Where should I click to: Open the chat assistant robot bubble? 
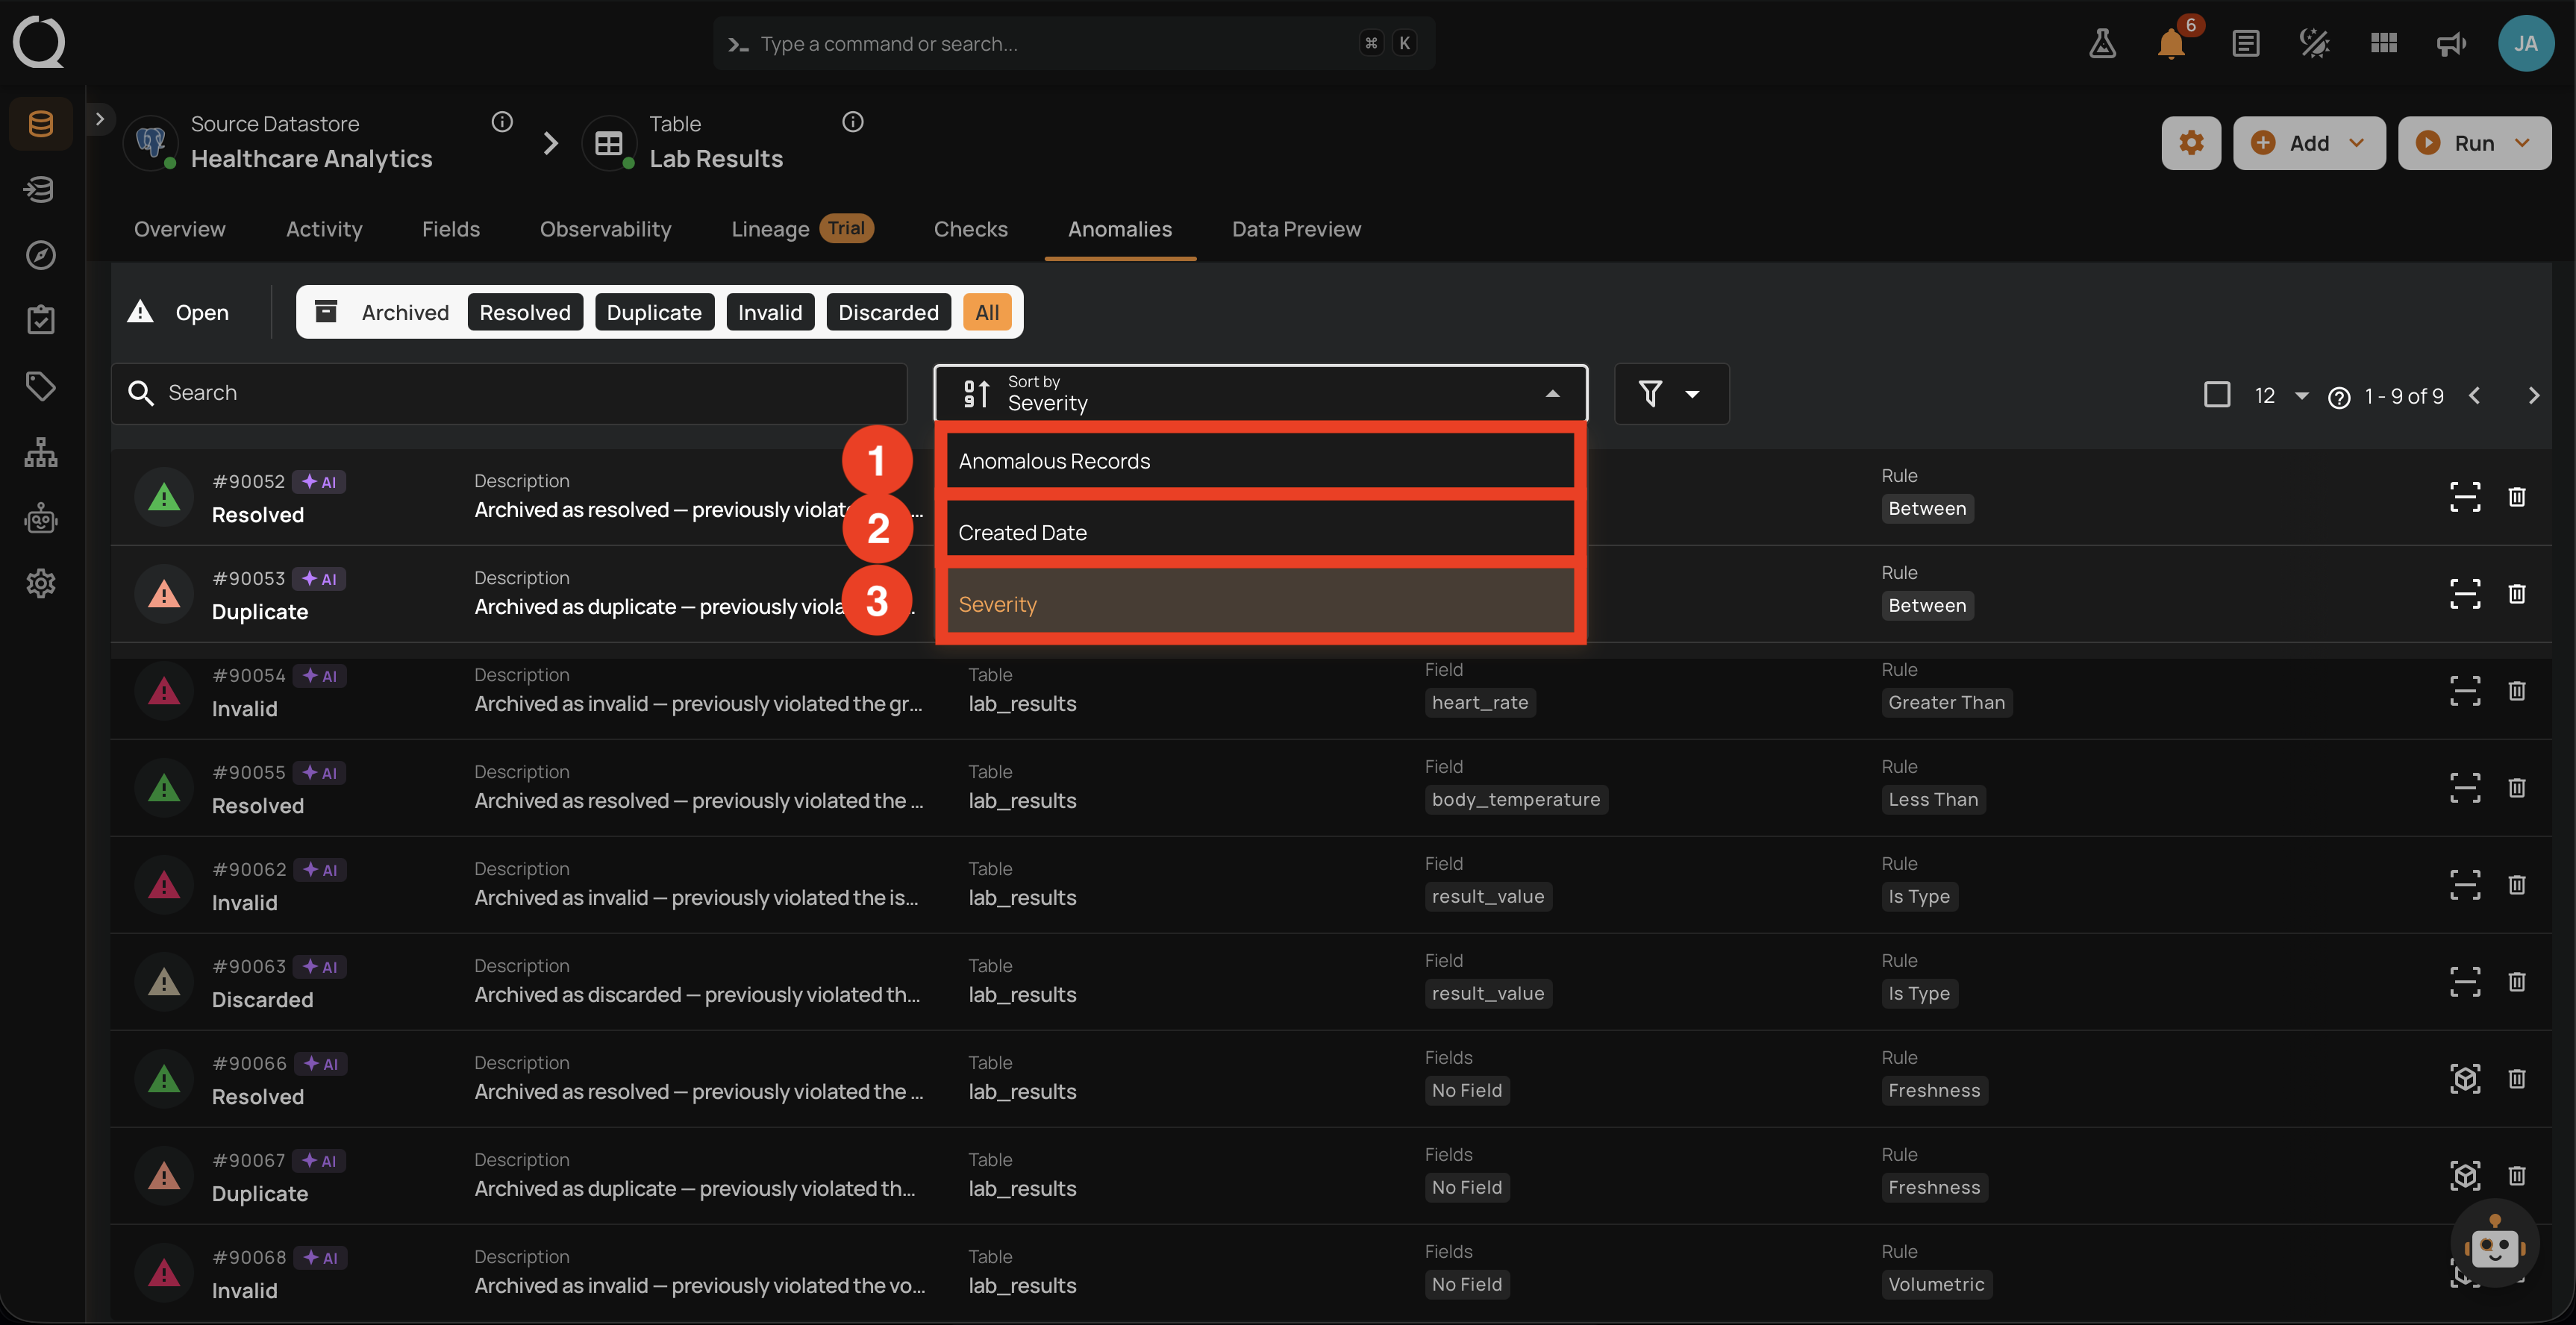(2494, 1244)
